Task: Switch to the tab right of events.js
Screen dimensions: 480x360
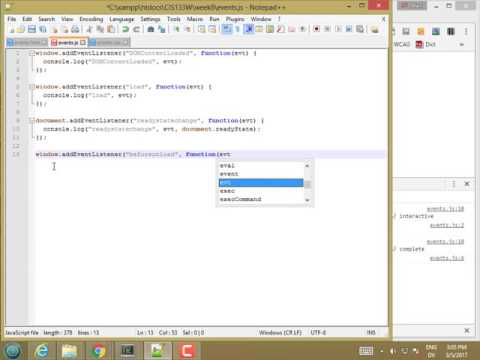Action: click(x=108, y=43)
